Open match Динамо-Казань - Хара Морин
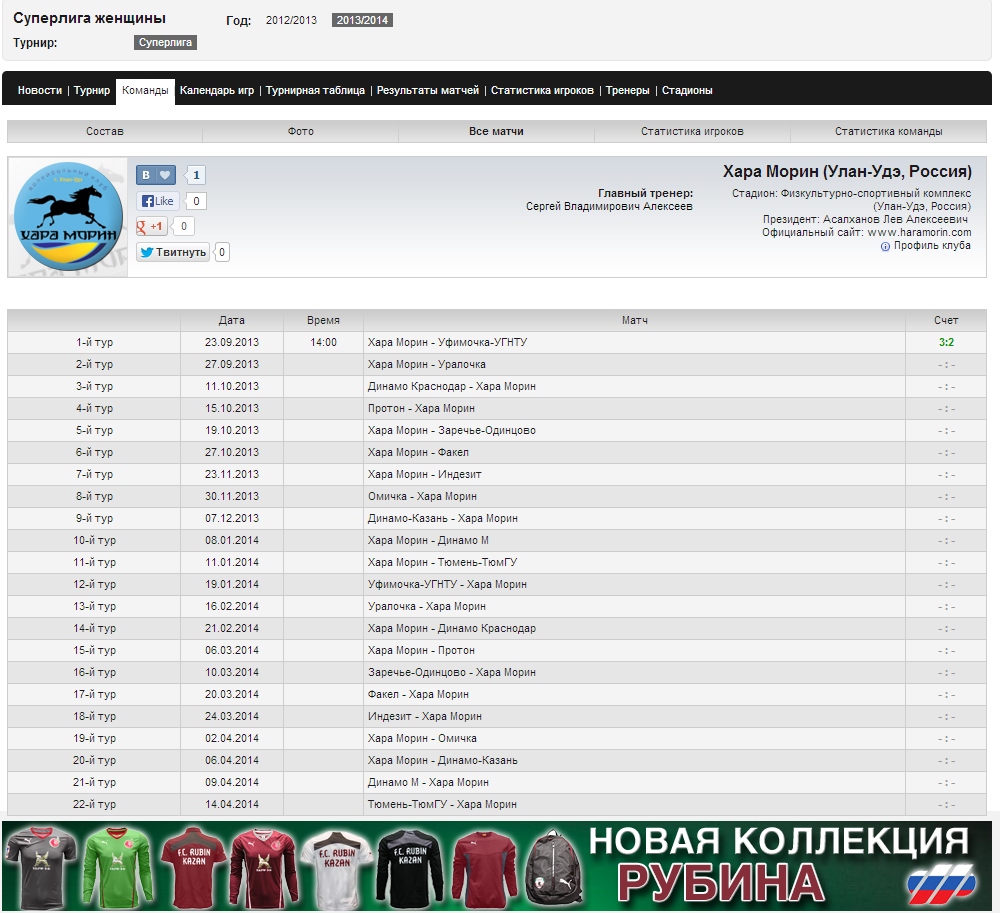The width and height of the screenshot is (1000, 913). point(443,518)
